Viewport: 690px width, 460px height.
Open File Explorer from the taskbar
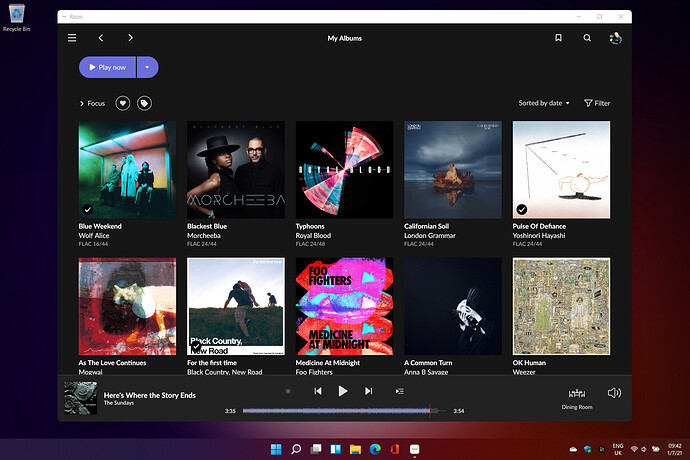(355, 449)
